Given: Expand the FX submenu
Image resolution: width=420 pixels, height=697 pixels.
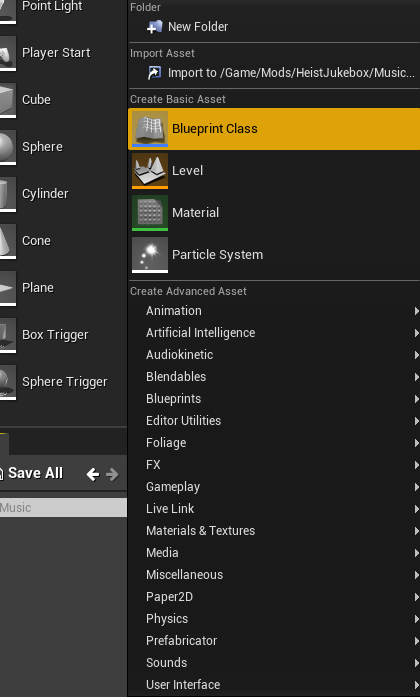Looking at the screenshot, I should pos(274,465).
